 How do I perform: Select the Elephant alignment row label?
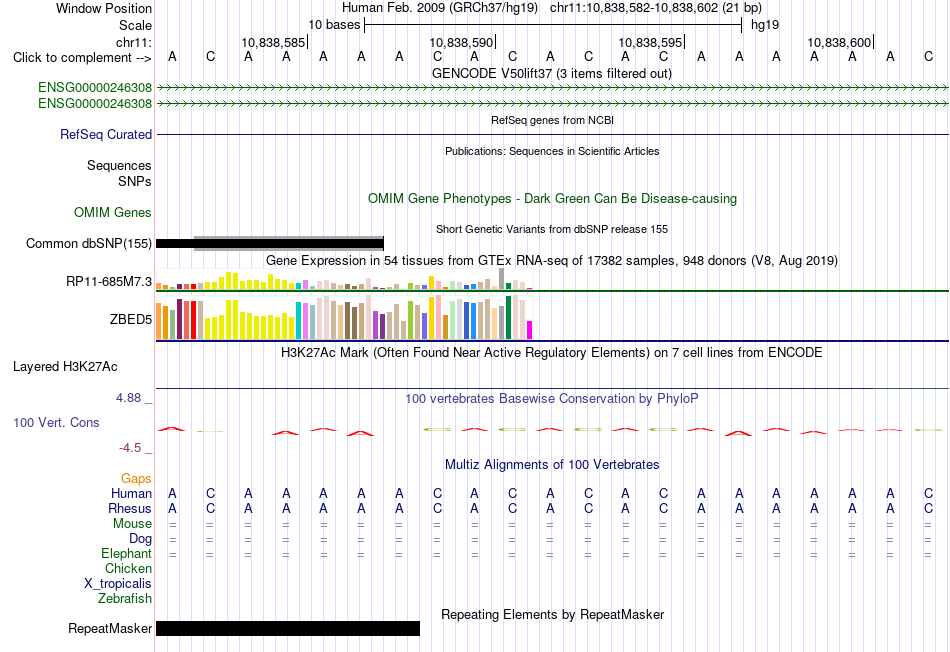(x=126, y=553)
